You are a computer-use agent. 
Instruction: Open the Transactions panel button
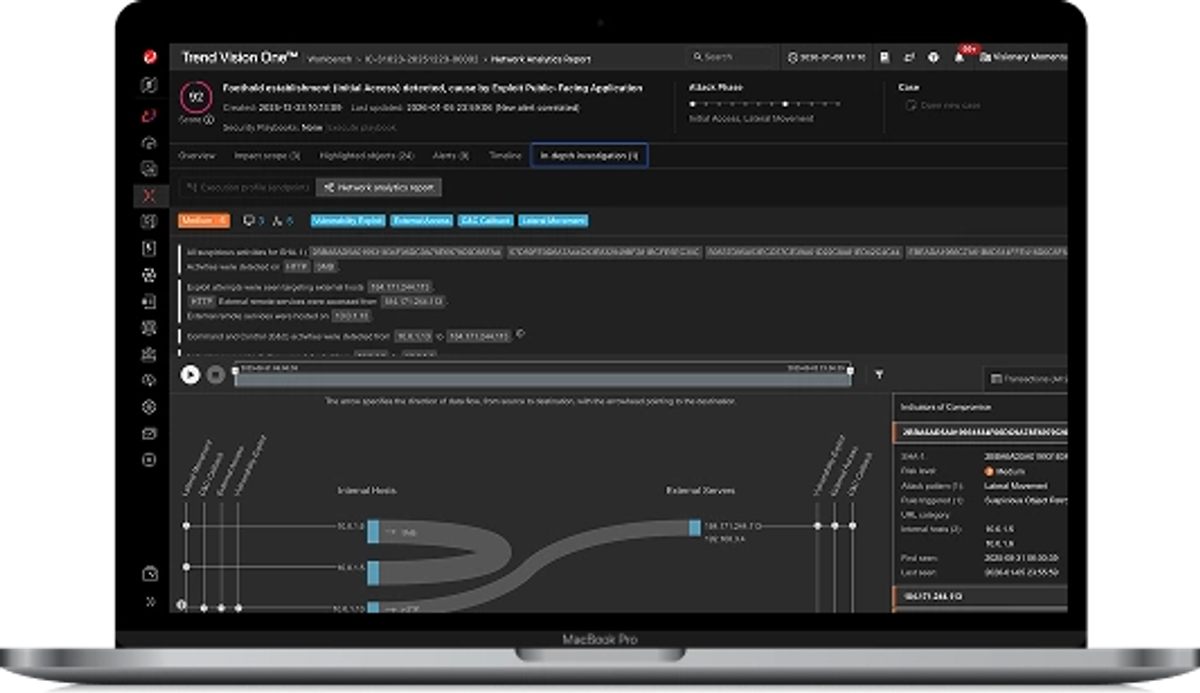tap(1026, 378)
